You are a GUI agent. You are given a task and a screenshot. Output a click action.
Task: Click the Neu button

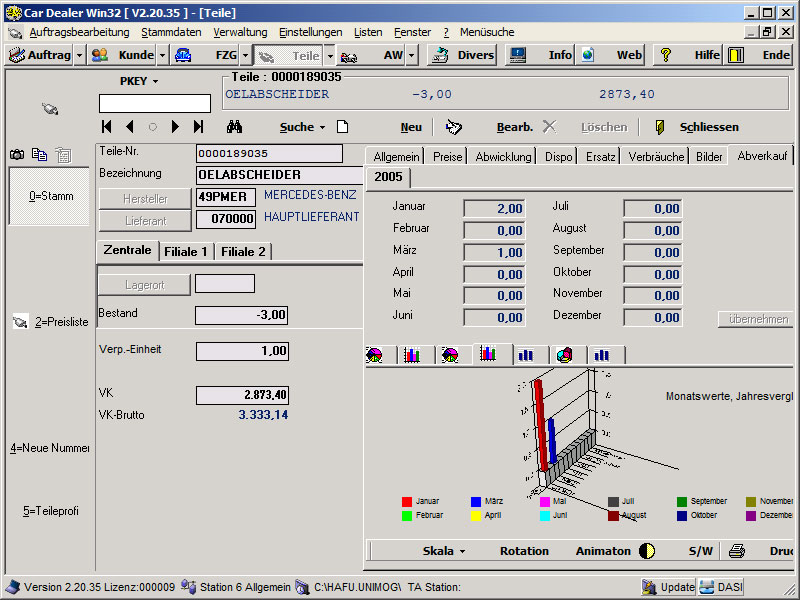pyautogui.click(x=411, y=127)
